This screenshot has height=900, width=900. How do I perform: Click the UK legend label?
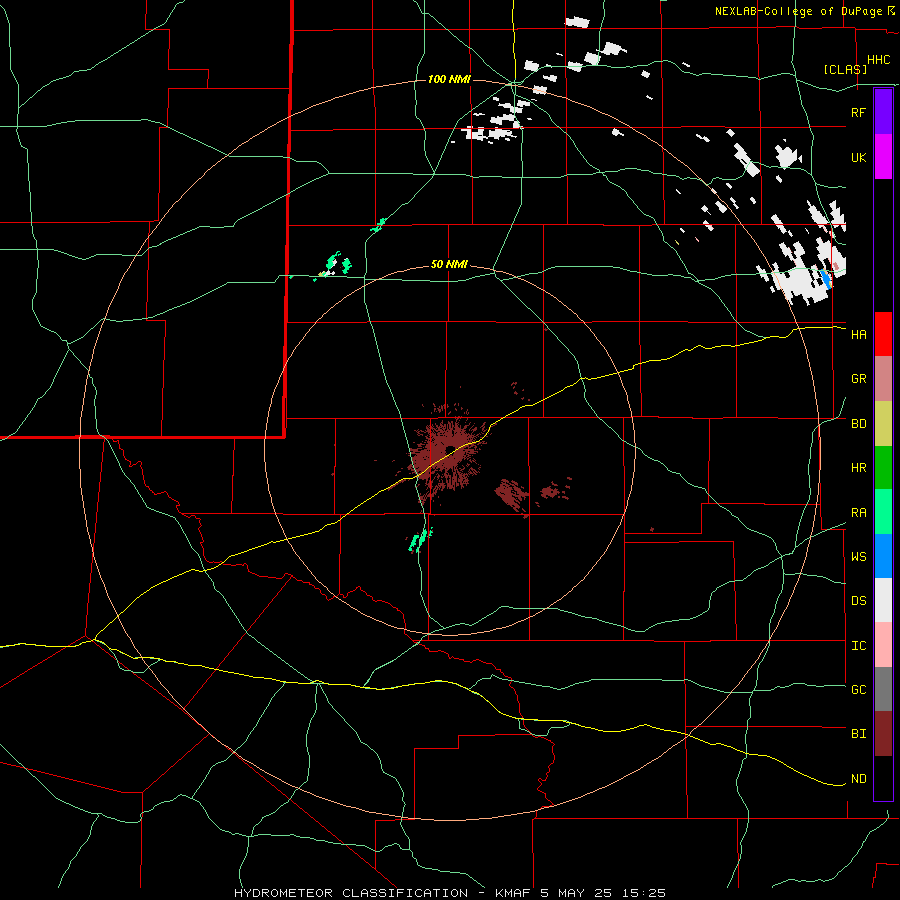click(858, 157)
